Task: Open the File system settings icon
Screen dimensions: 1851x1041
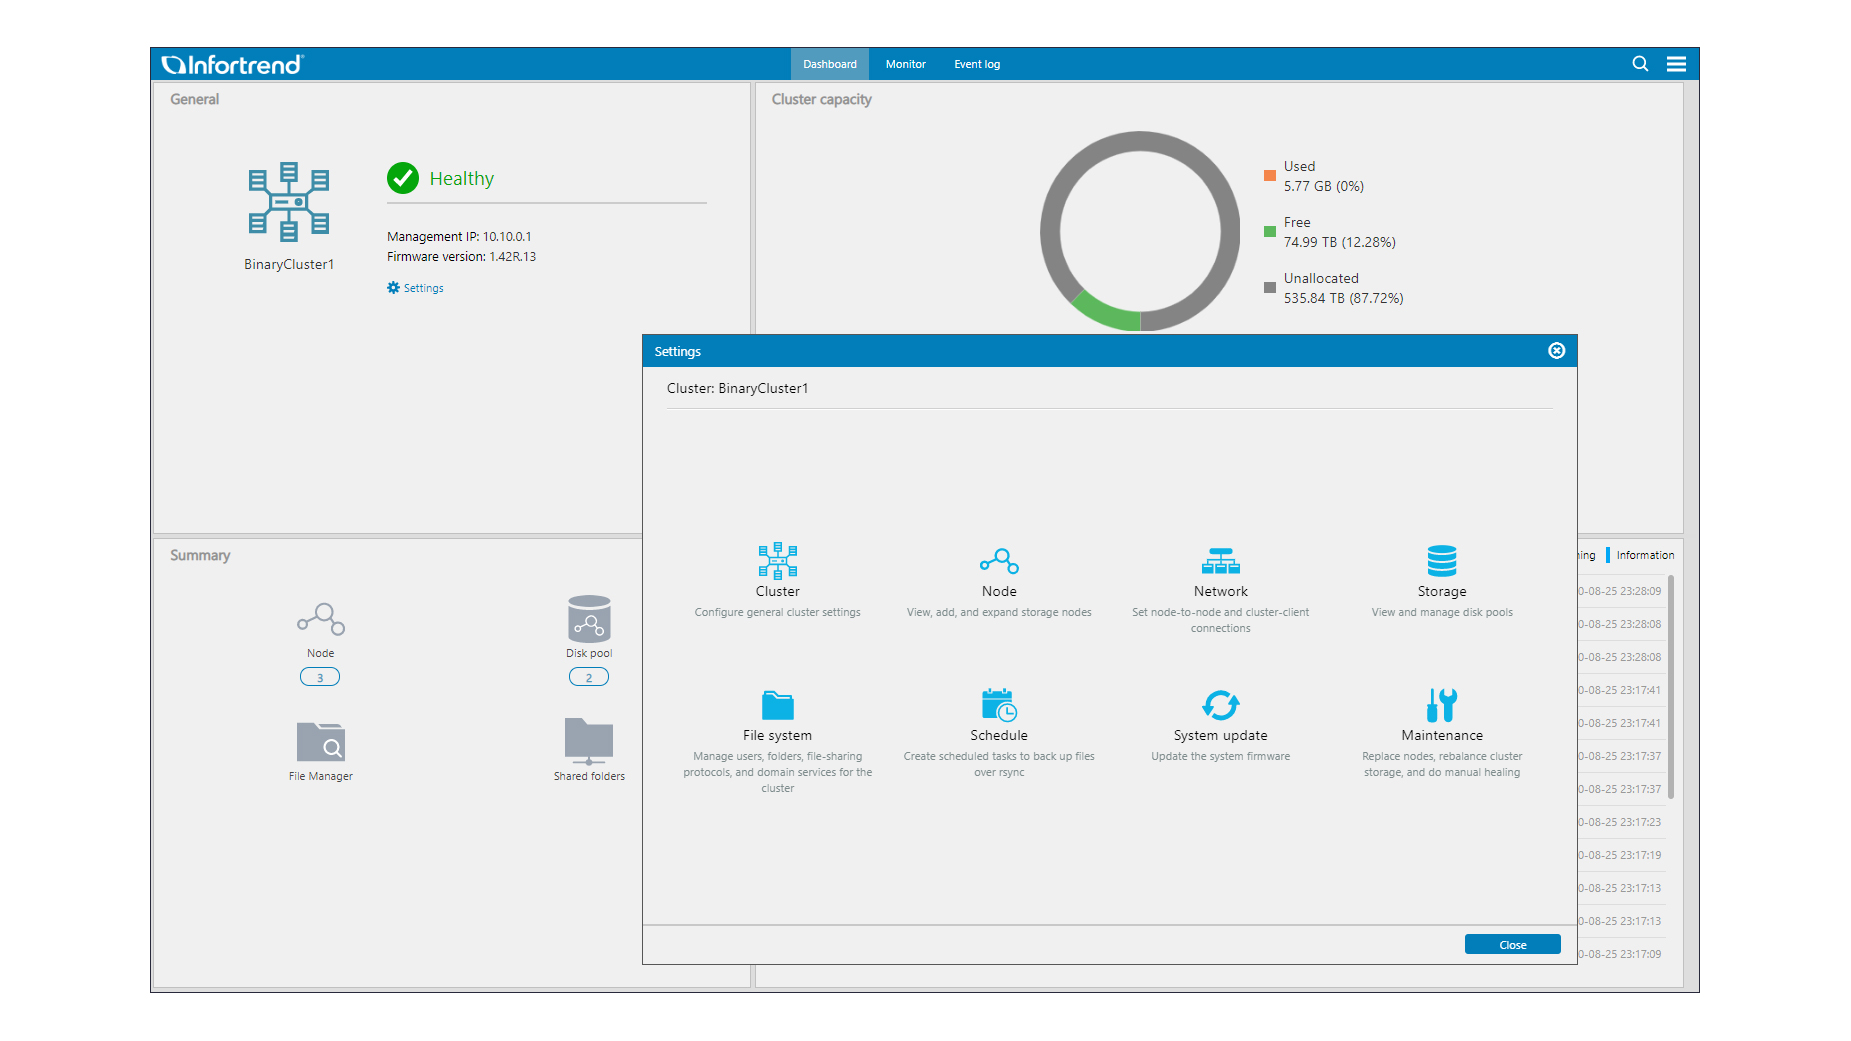Action: 777,705
